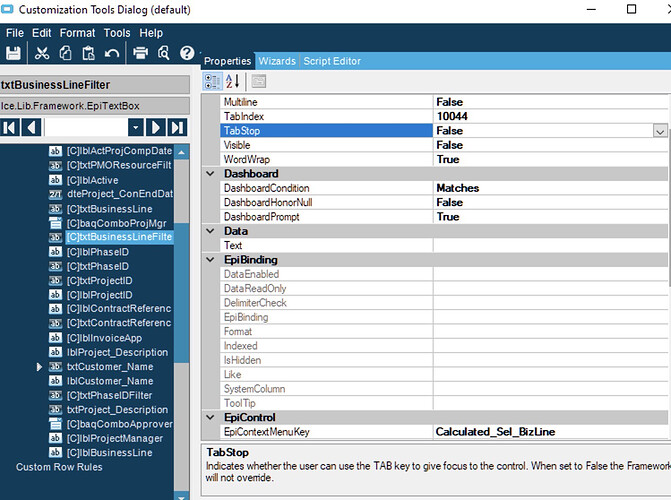The width and height of the screenshot is (671, 500).
Task: Sort properties alphabetically A-Z icon
Action: coord(232,81)
